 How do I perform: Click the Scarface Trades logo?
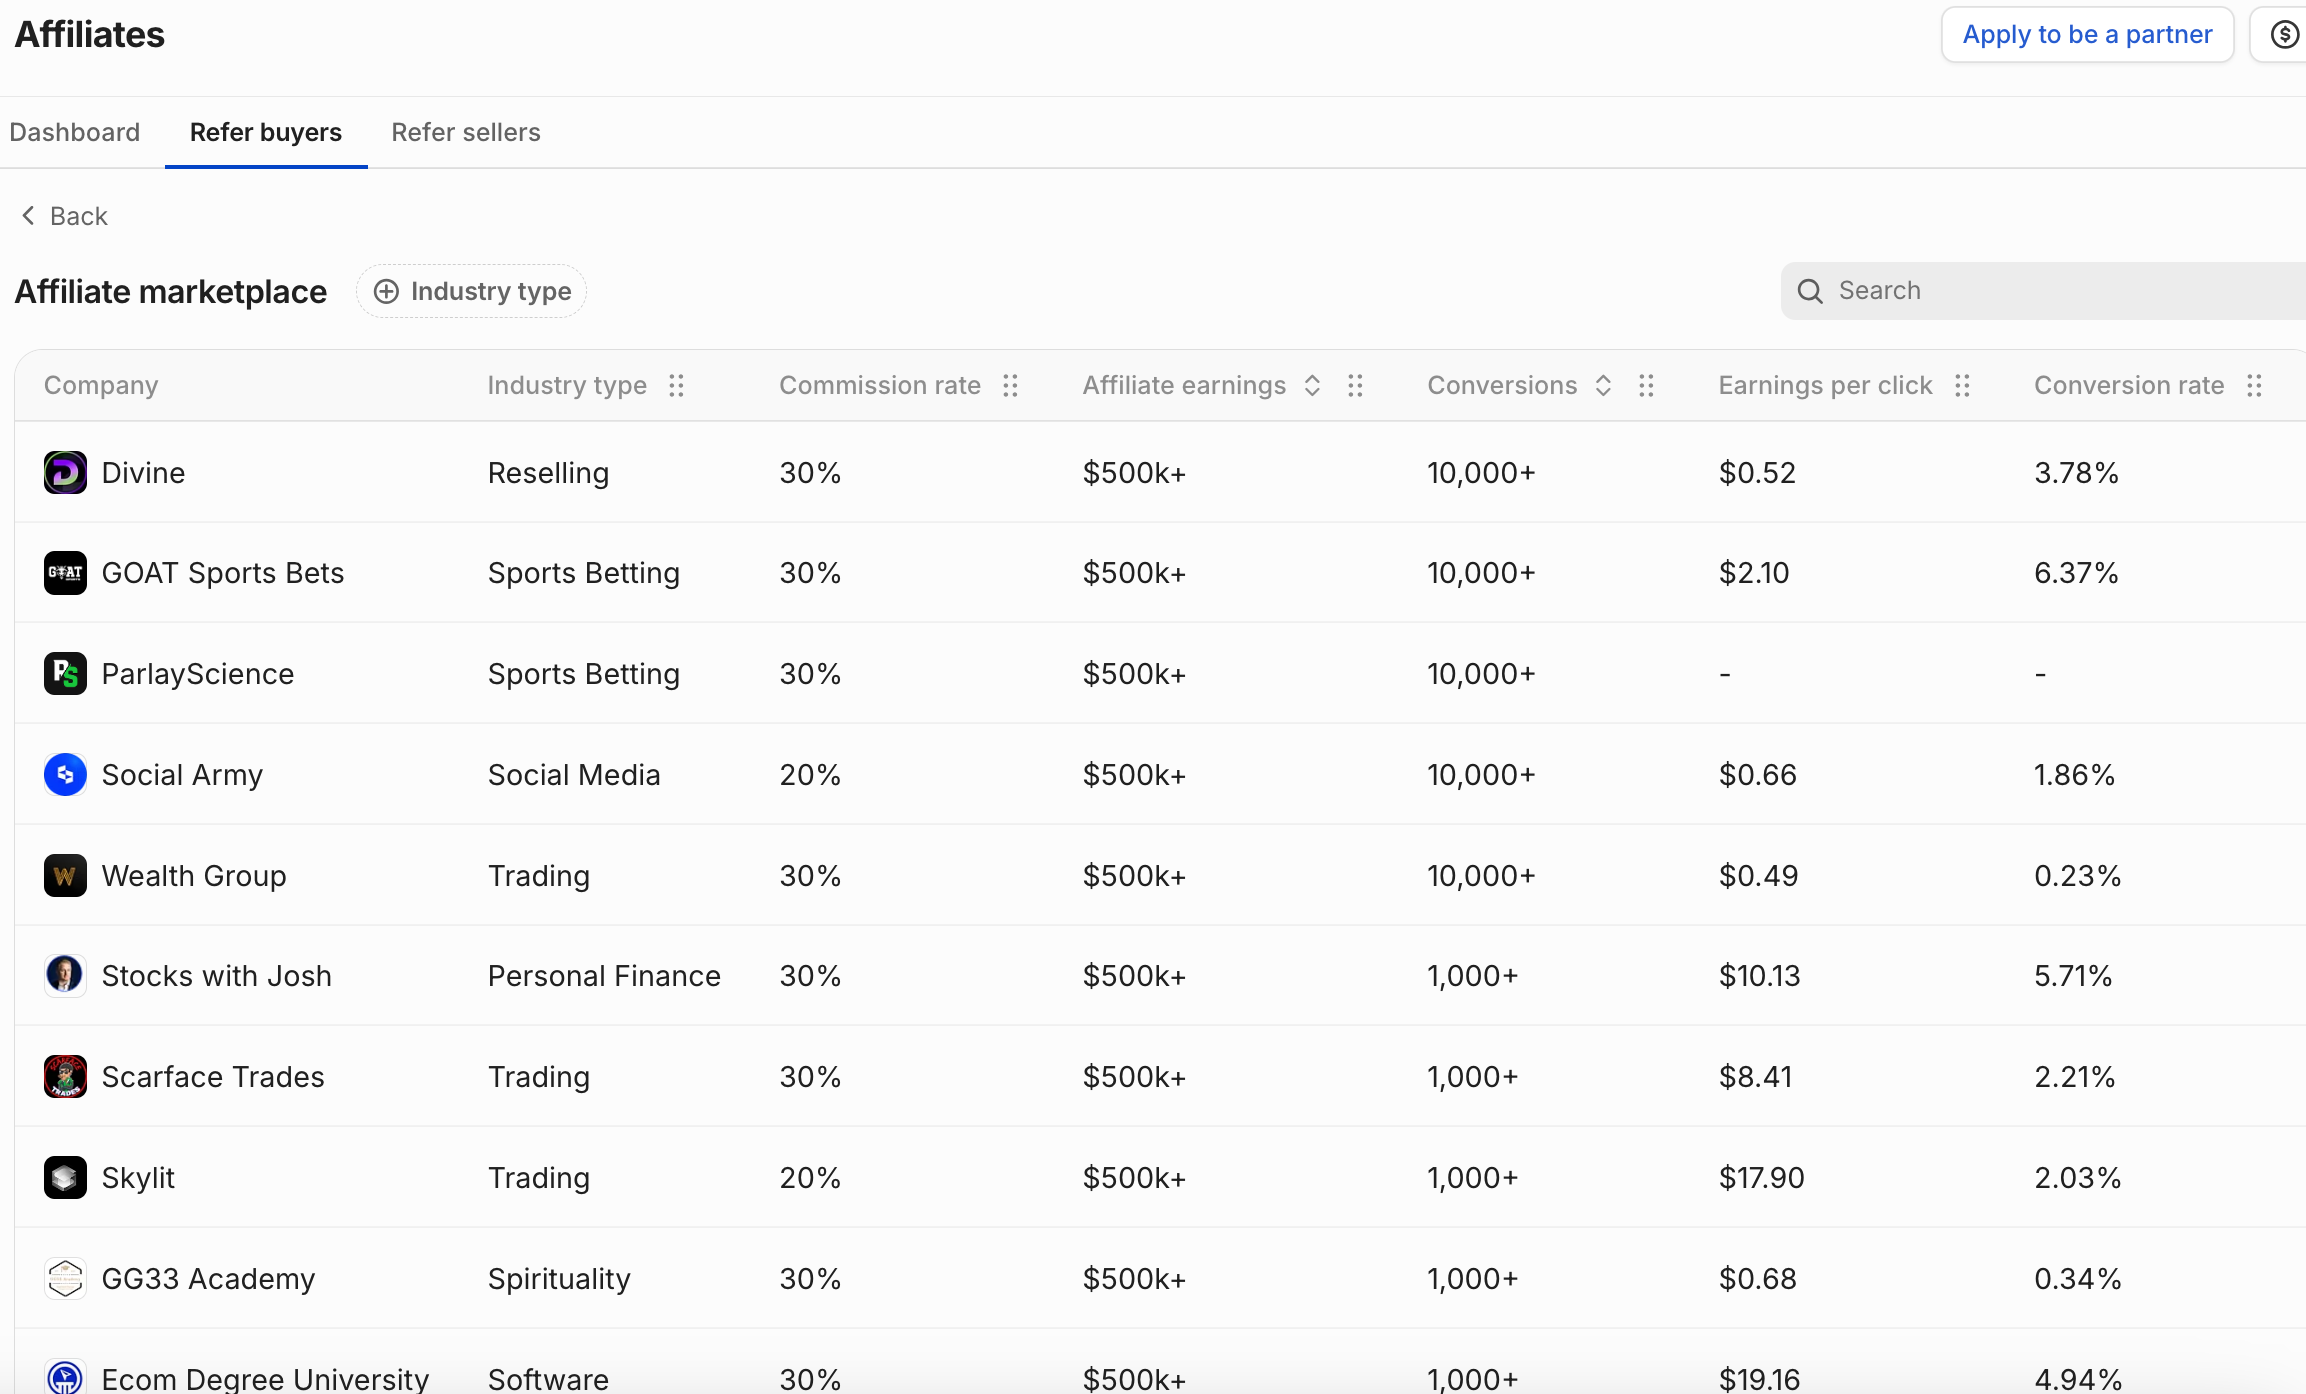(x=65, y=1077)
